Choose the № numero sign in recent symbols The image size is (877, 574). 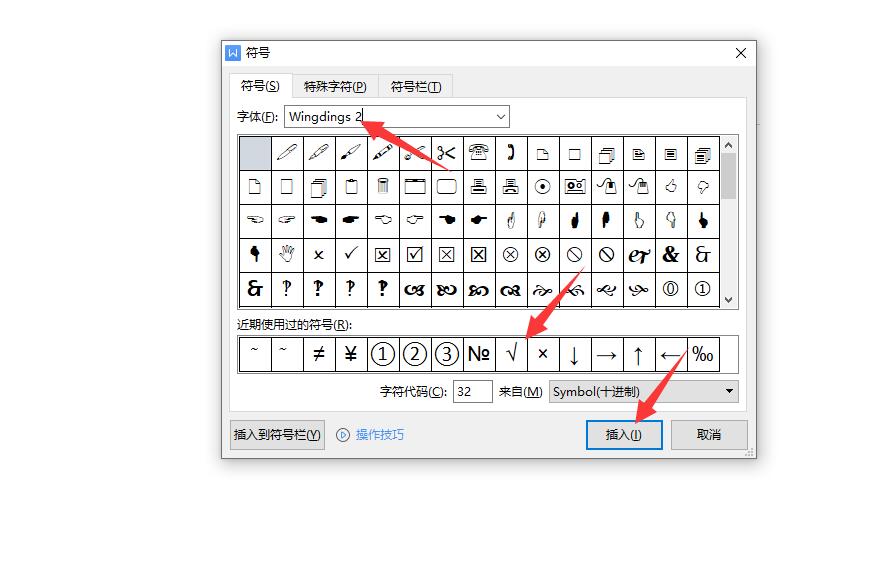[479, 354]
